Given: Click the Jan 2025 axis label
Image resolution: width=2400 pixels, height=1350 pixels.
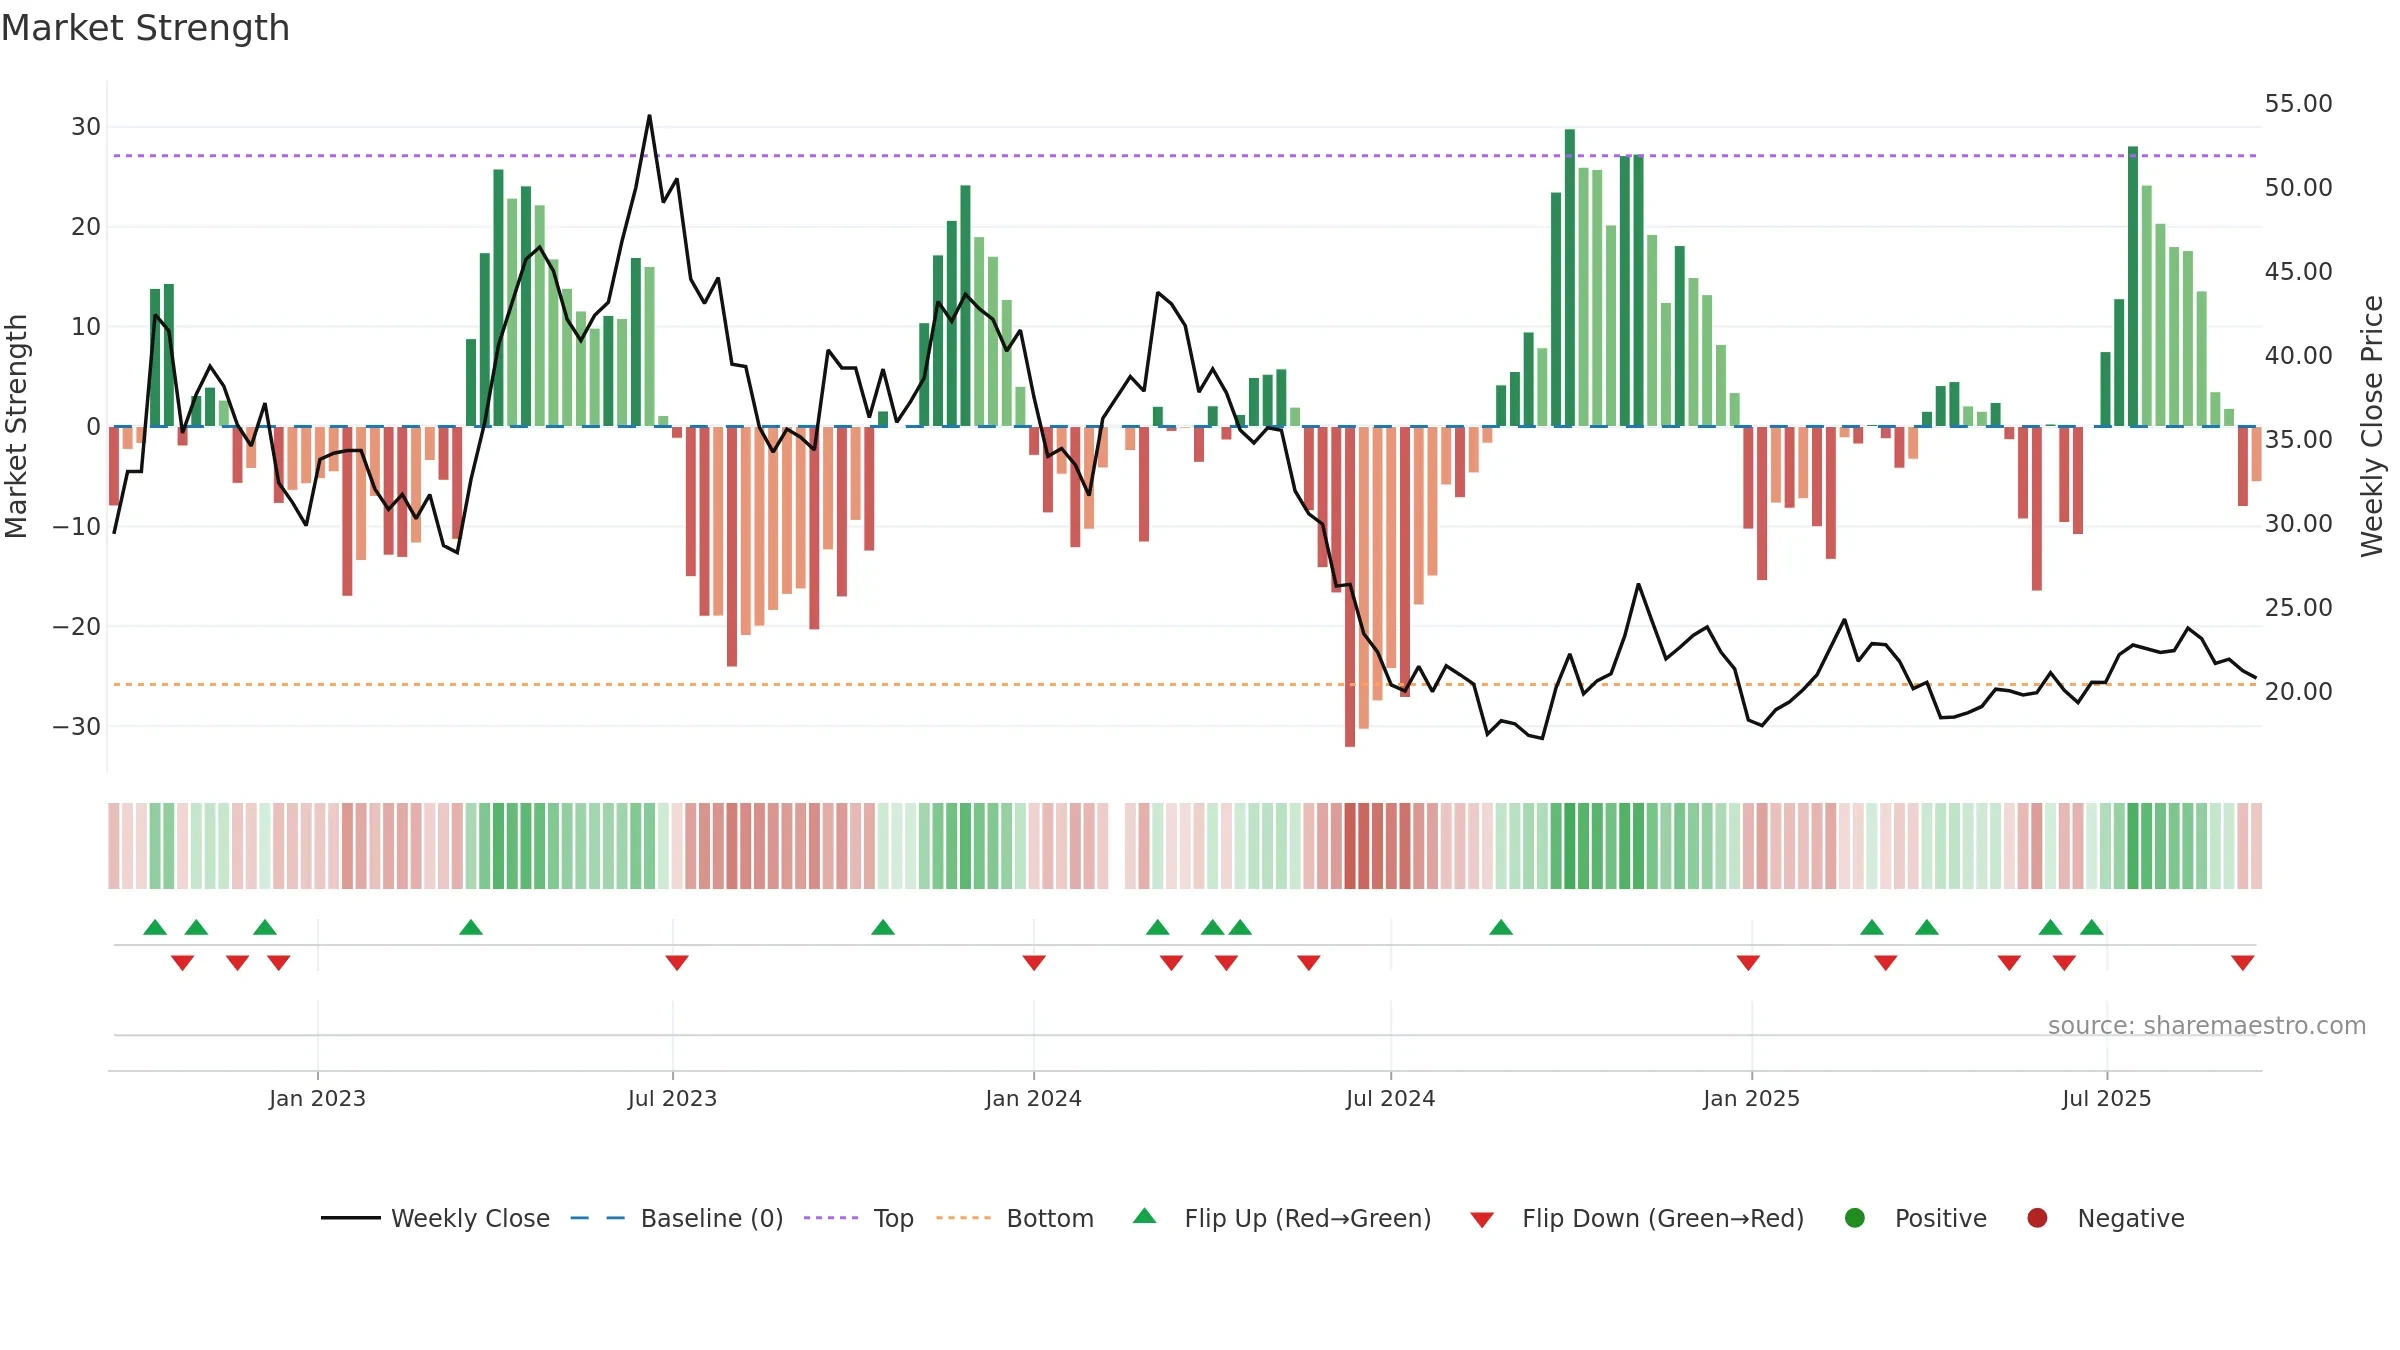Looking at the screenshot, I should tap(1751, 1098).
